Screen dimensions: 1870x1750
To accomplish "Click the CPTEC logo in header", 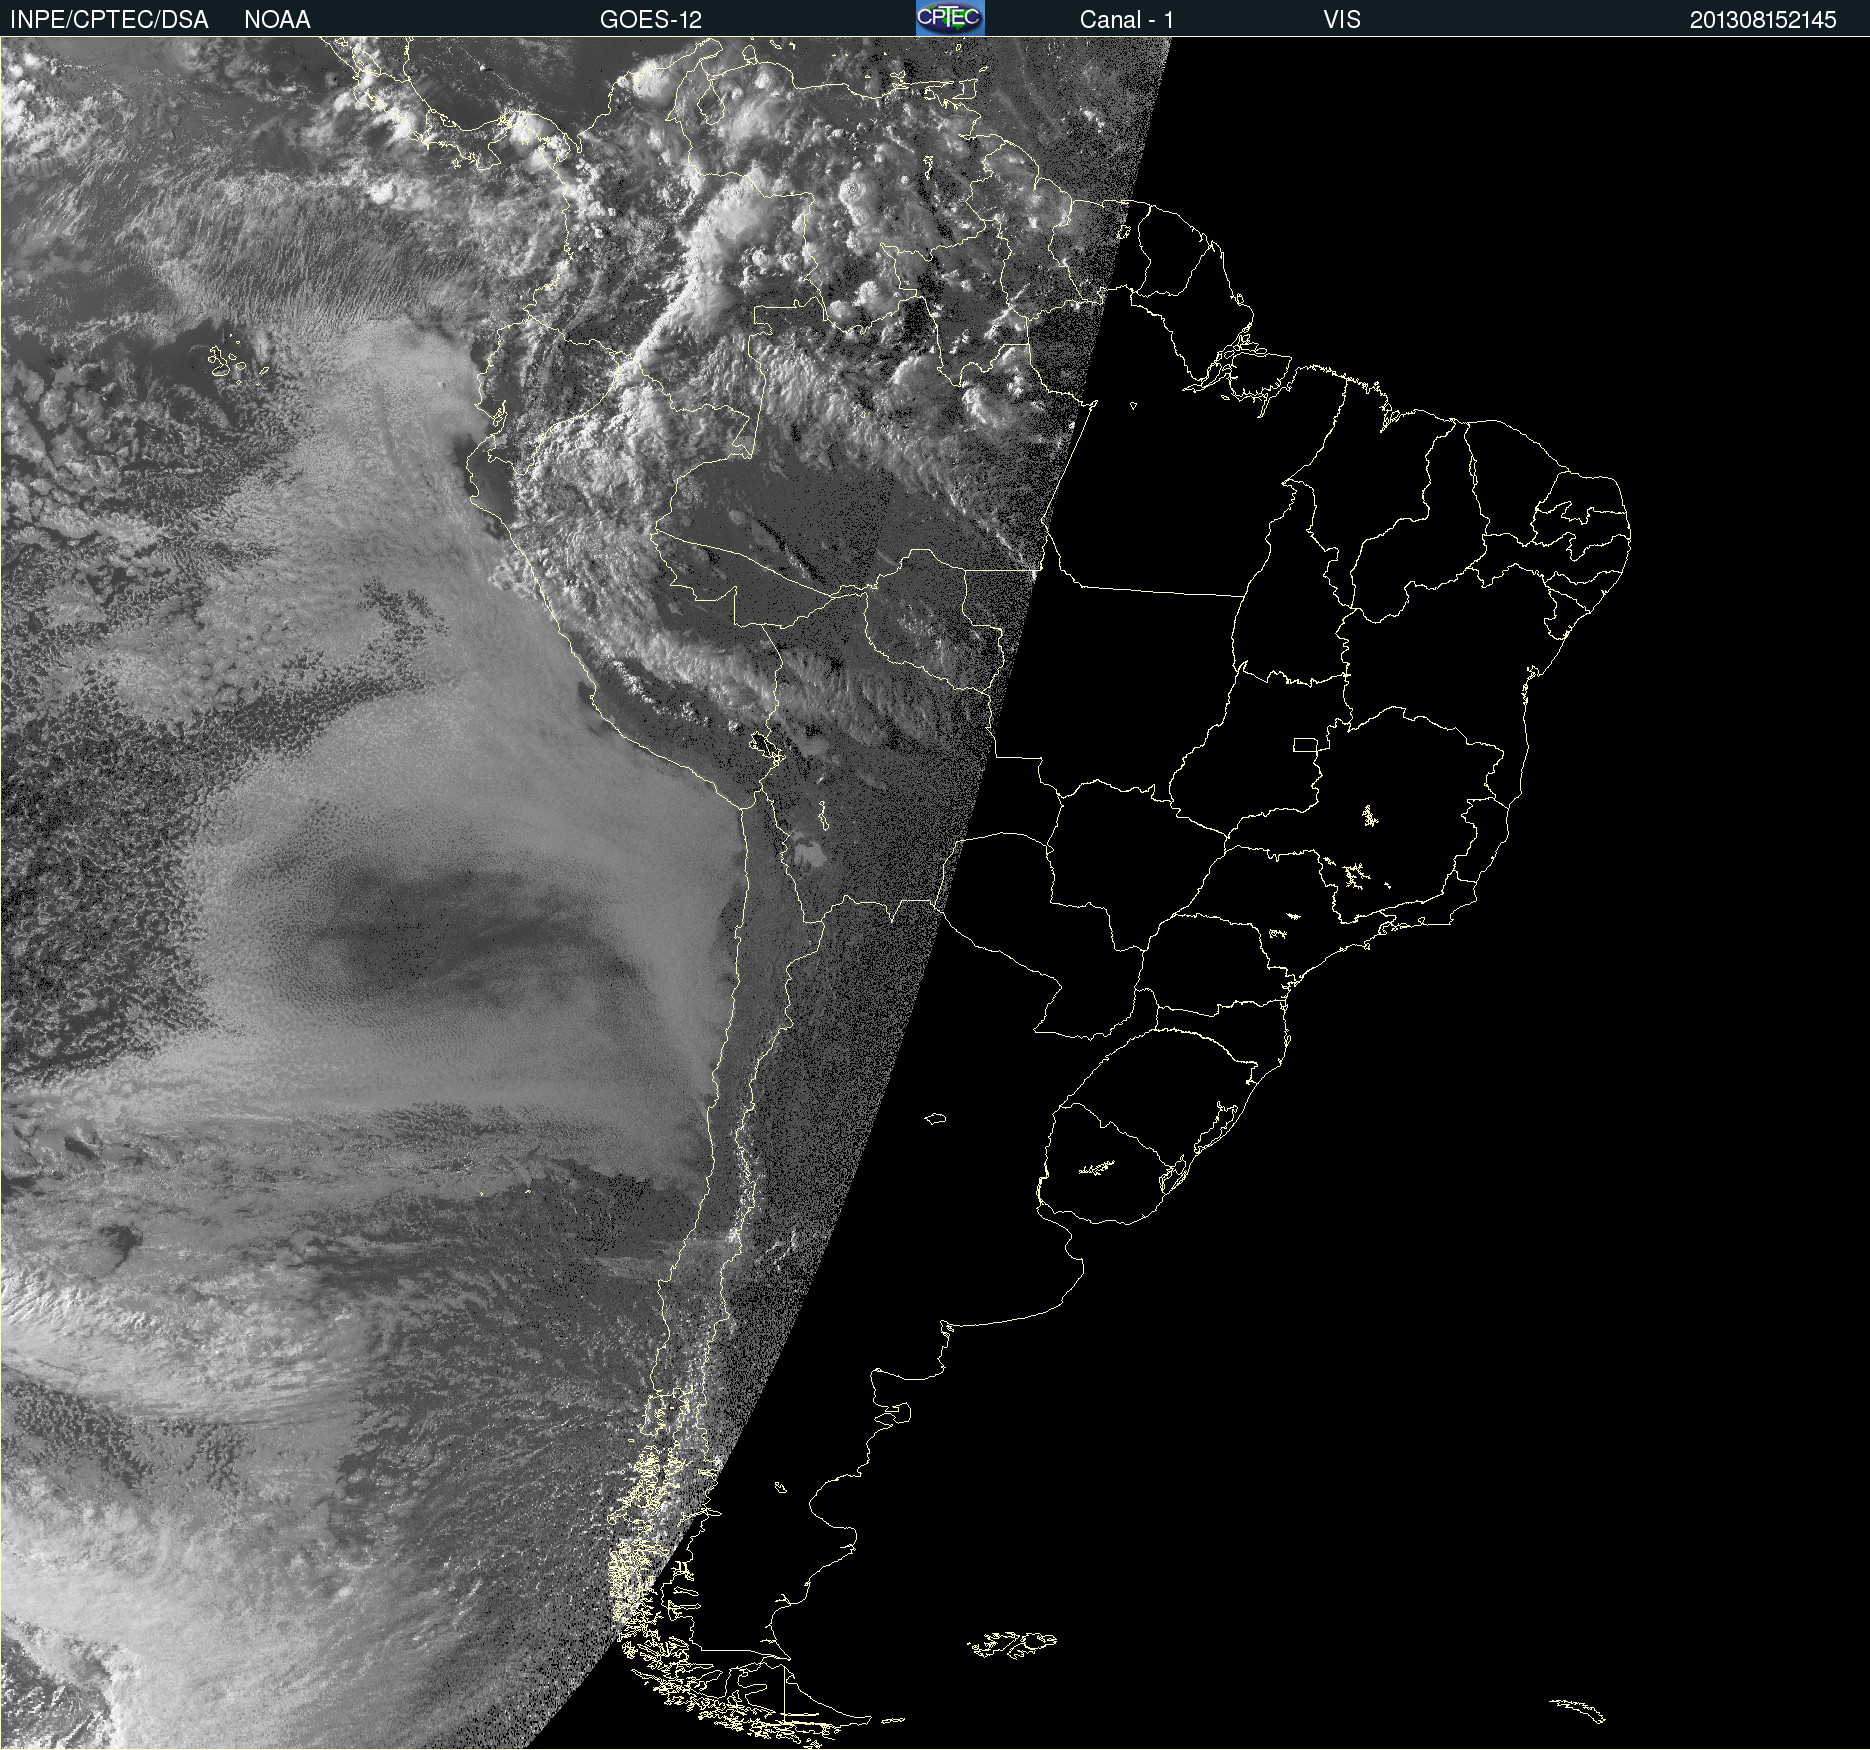I will 950,18.
